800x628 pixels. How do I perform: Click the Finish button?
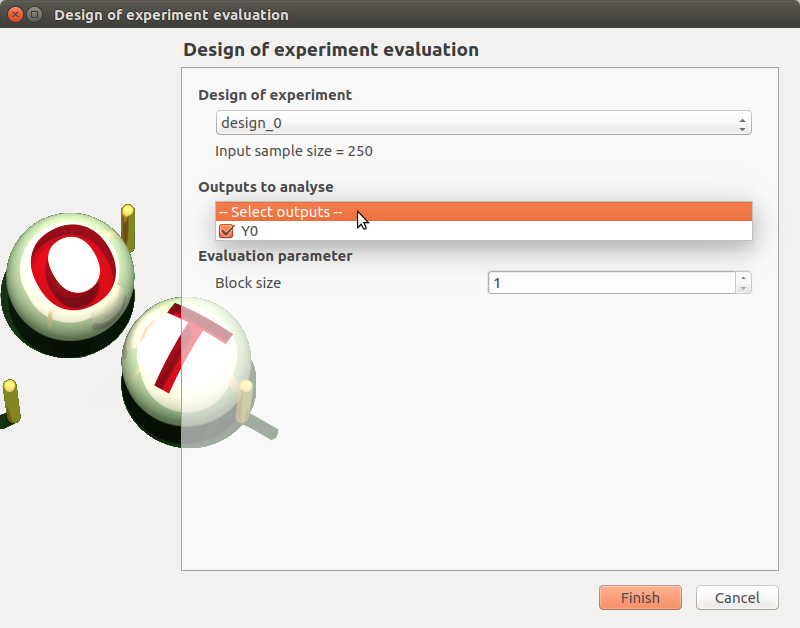coord(640,597)
